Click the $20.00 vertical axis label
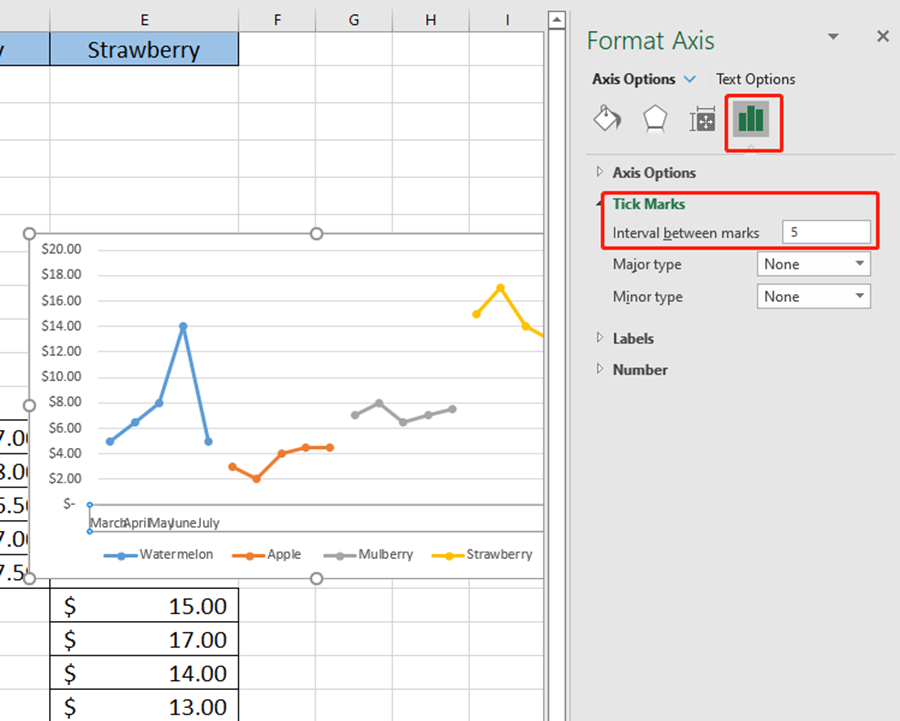 [61, 249]
